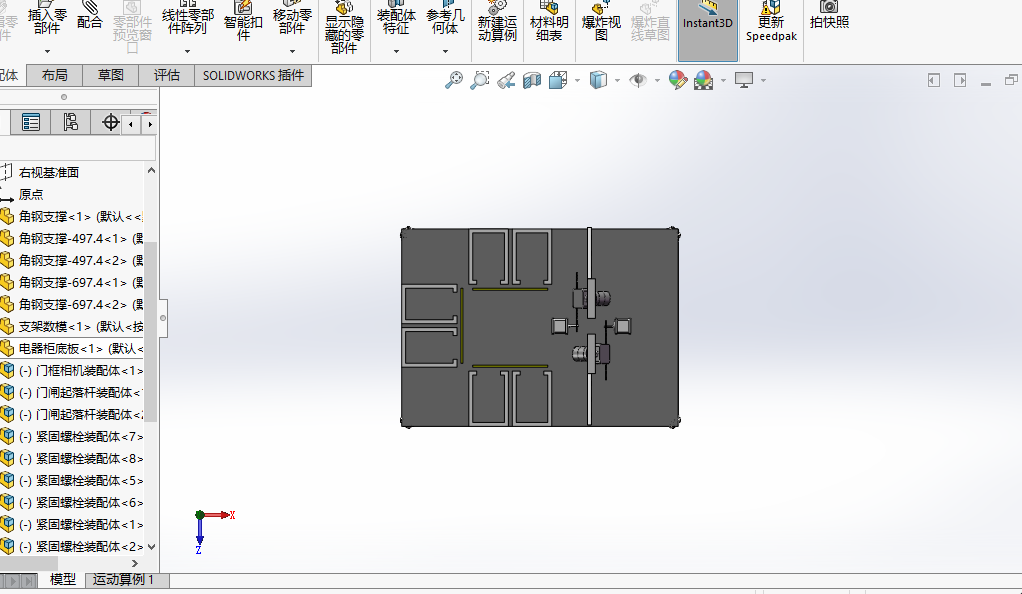This screenshot has height=594, width=1022.
Task: Click Apply Scene icon
Action: point(703,80)
